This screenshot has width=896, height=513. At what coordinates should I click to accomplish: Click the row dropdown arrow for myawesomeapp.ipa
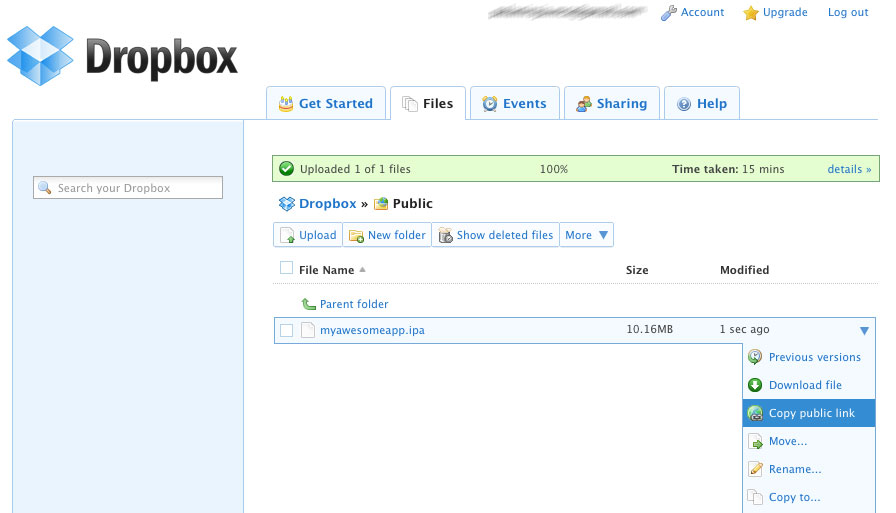[x=864, y=331]
